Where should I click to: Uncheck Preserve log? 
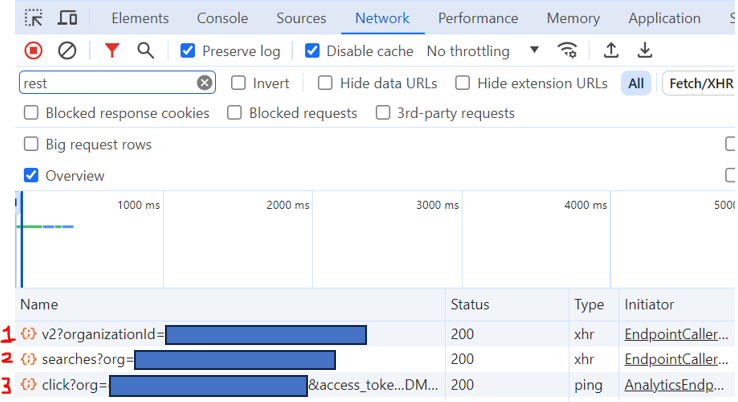[x=188, y=50]
